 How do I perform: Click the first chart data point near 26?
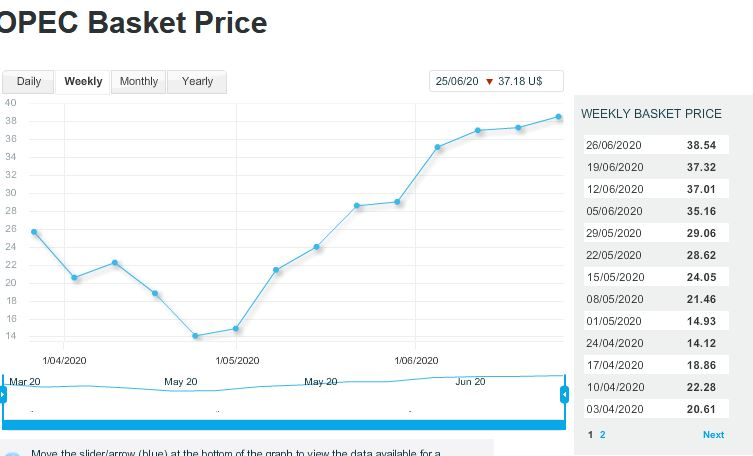34,232
